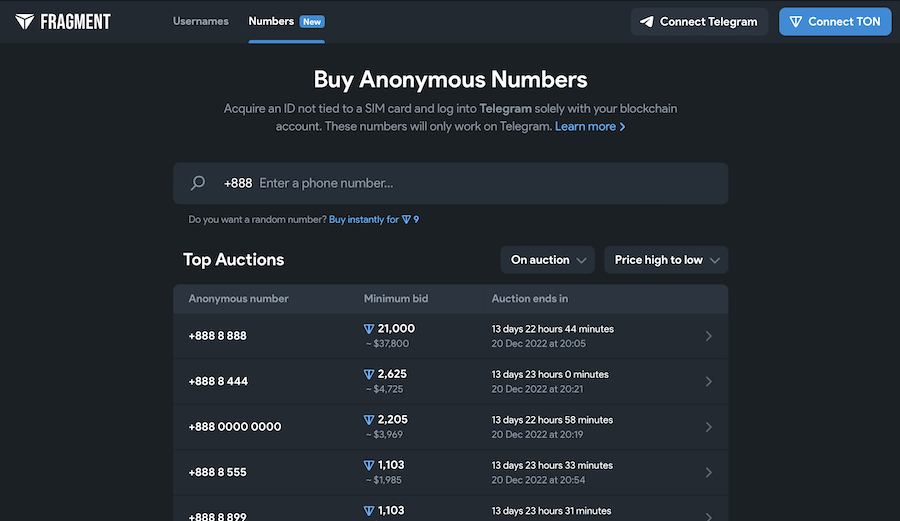This screenshot has width=900, height=521.
Task: Click the TON icon beside the 2,625 bid
Action: (x=369, y=374)
